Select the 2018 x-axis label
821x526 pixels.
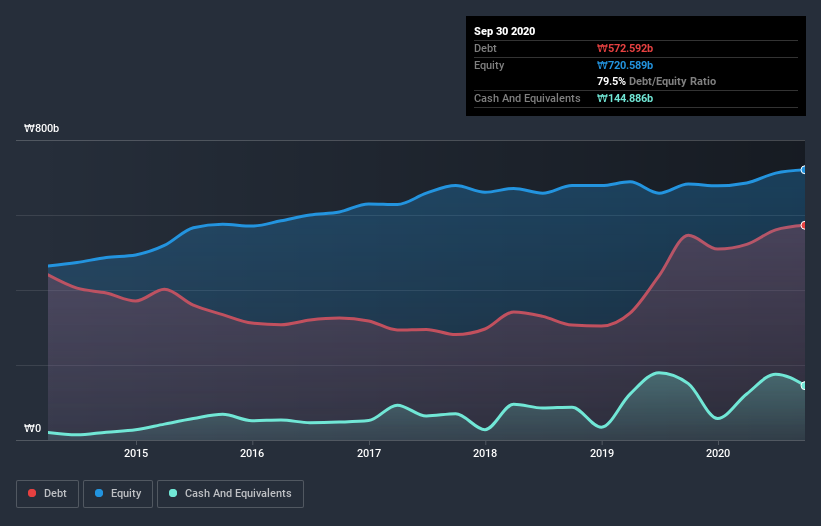(x=485, y=453)
